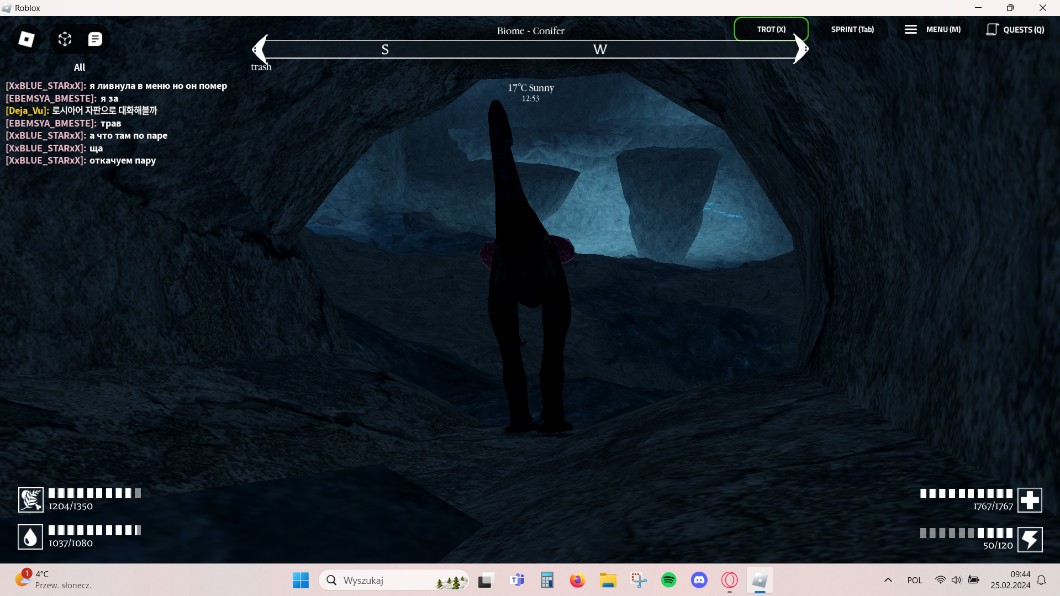Select the All chat channel tab
This screenshot has height=596, width=1060.
(79, 68)
